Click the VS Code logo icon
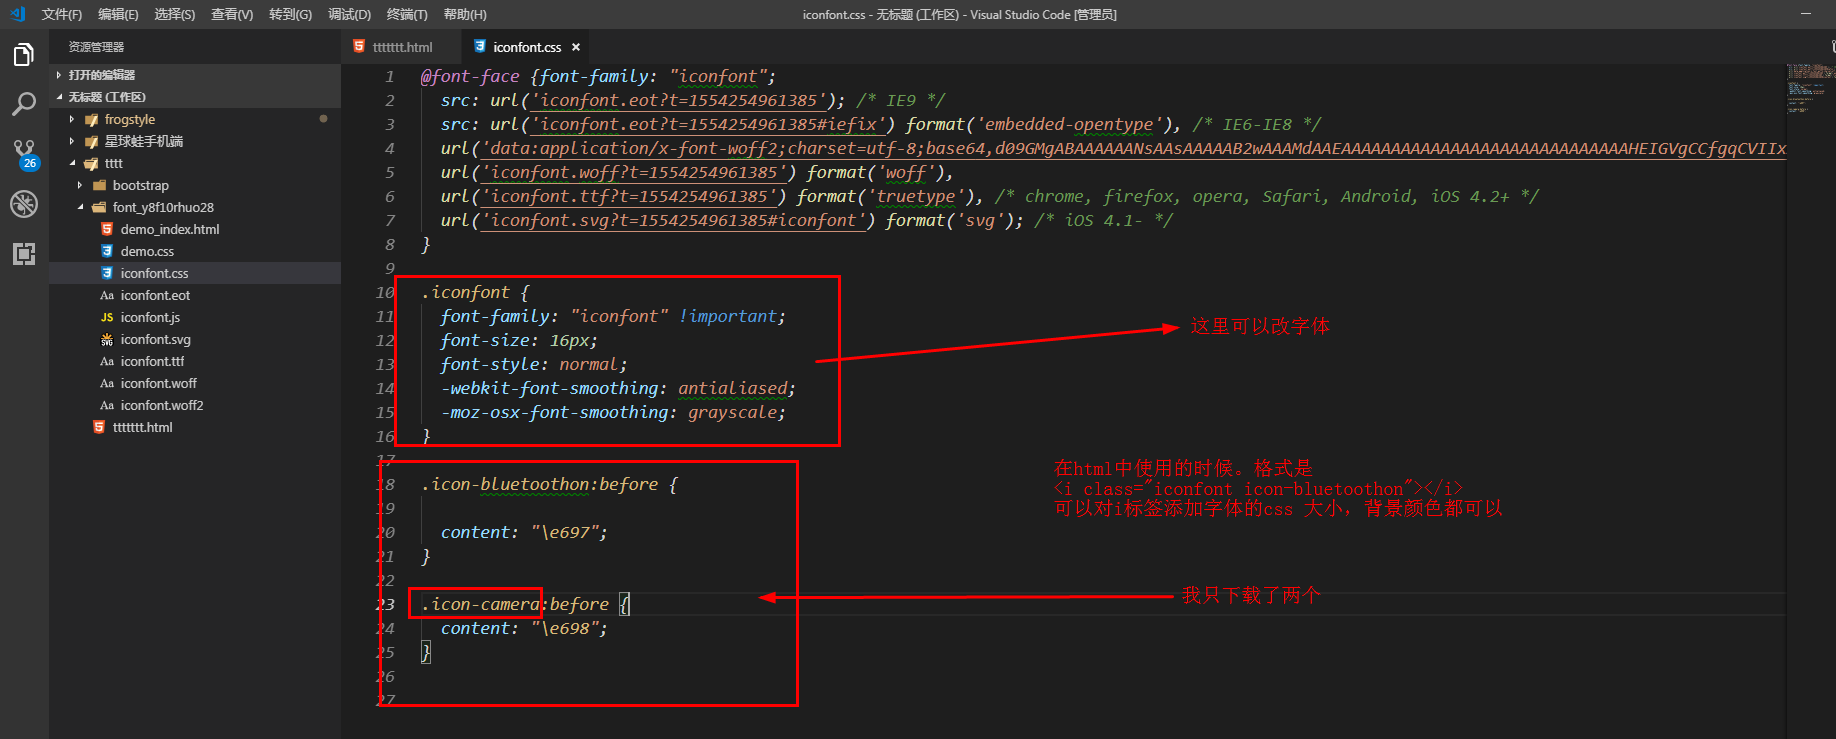The image size is (1836, 739). point(17,14)
